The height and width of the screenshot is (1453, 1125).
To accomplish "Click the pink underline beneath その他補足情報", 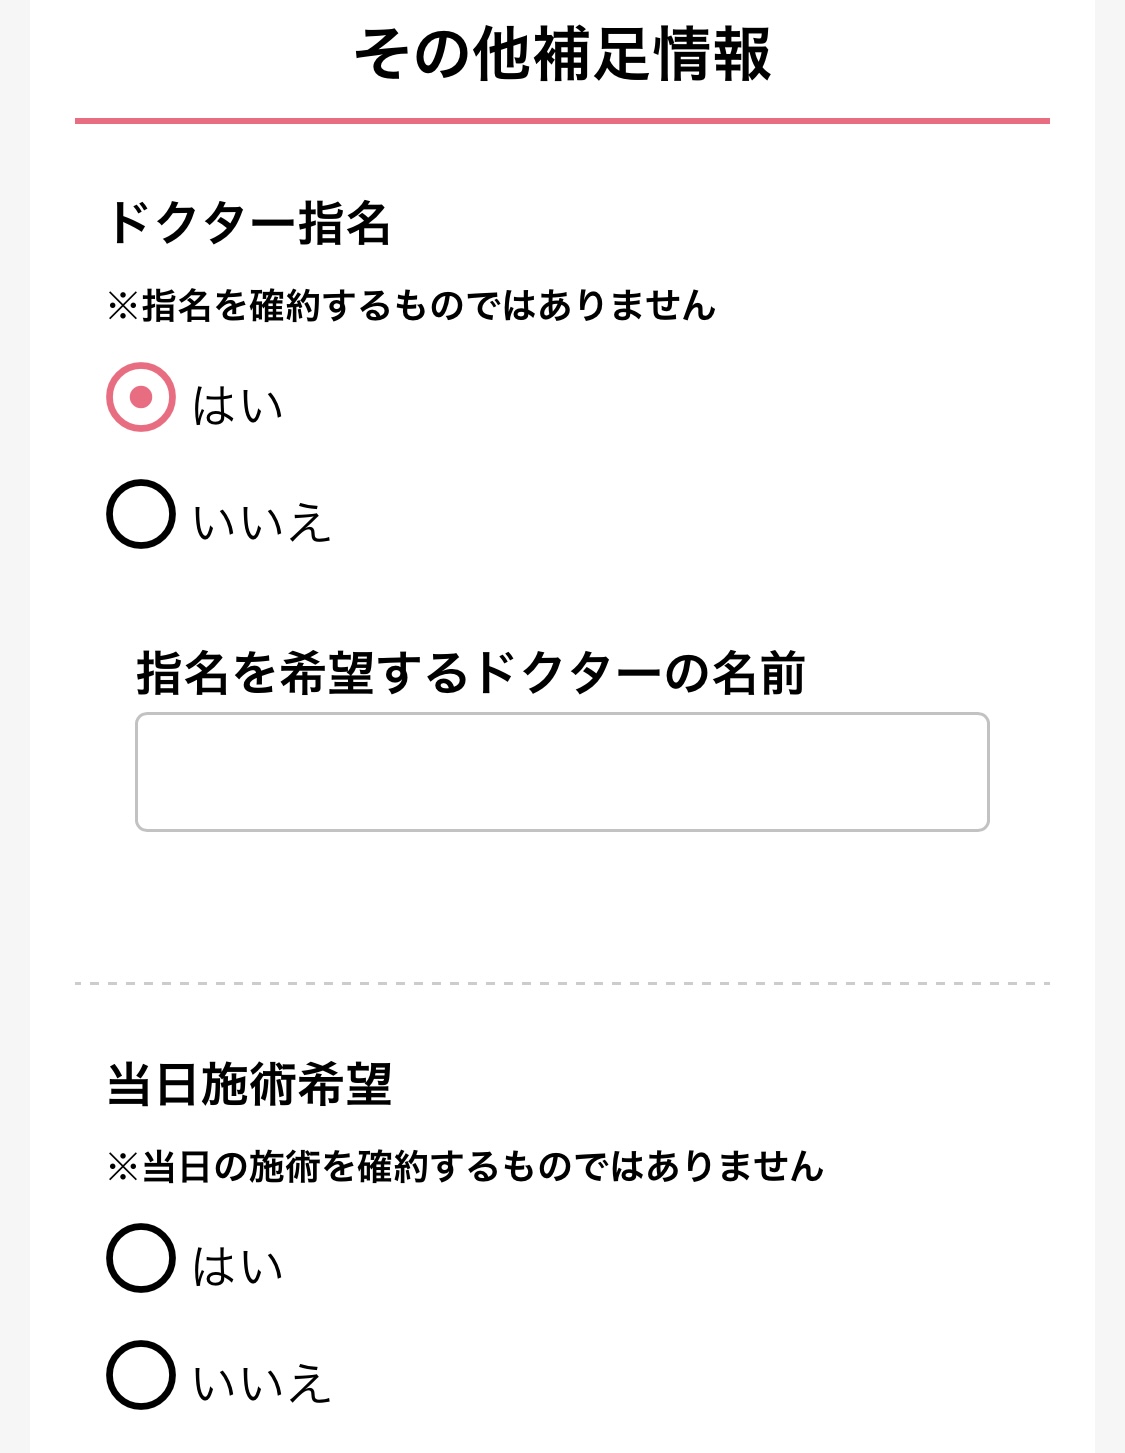I will 562,121.
